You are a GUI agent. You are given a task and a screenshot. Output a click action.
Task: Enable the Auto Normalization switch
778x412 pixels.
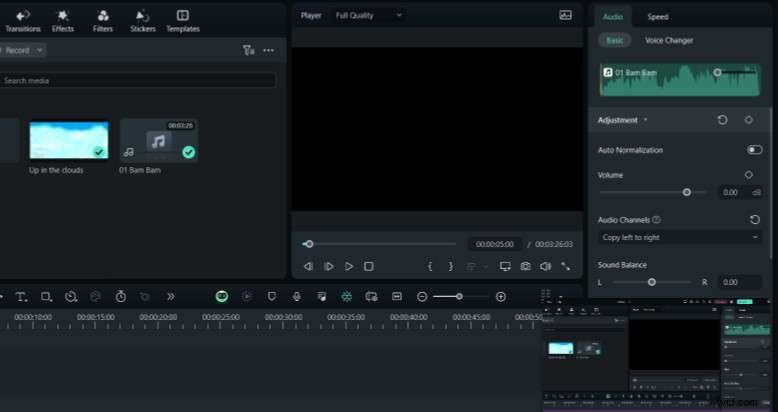coord(754,150)
